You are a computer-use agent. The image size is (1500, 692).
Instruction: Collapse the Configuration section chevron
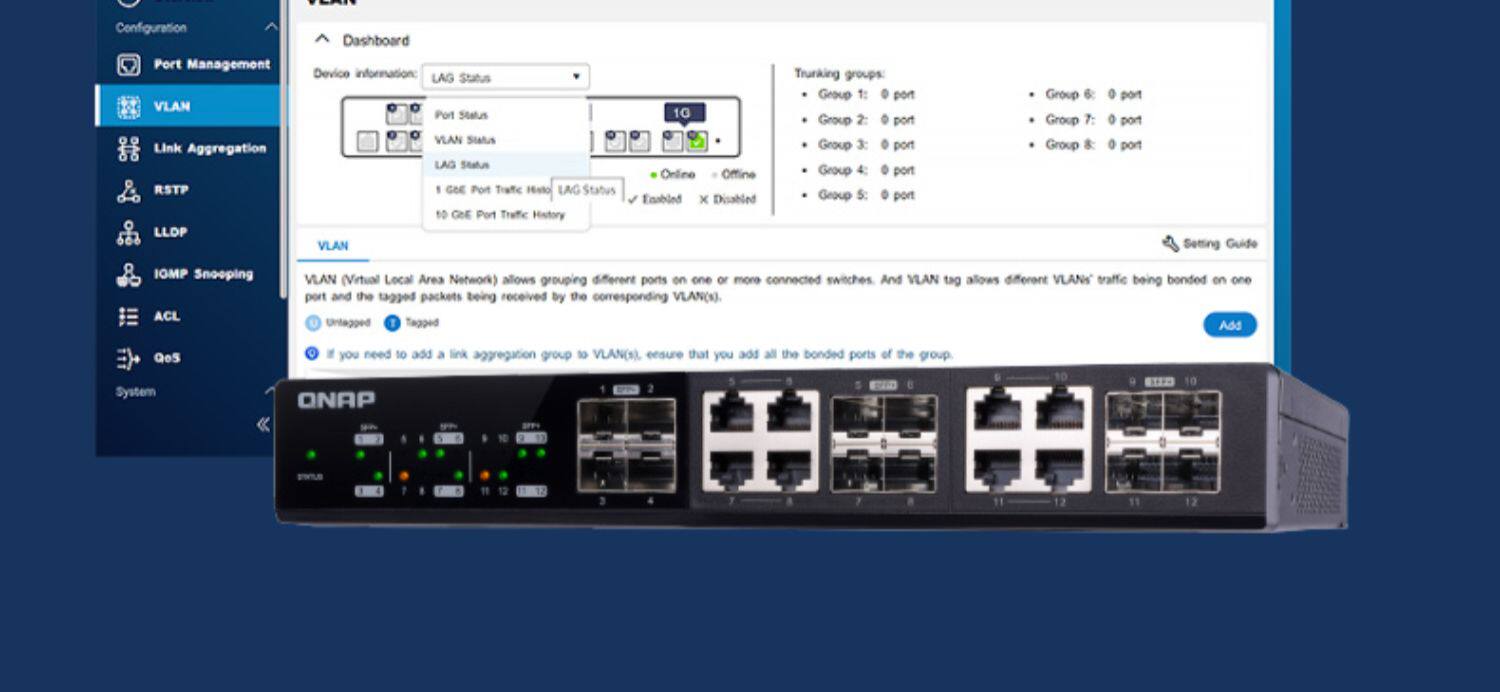pyautogui.click(x=270, y=28)
